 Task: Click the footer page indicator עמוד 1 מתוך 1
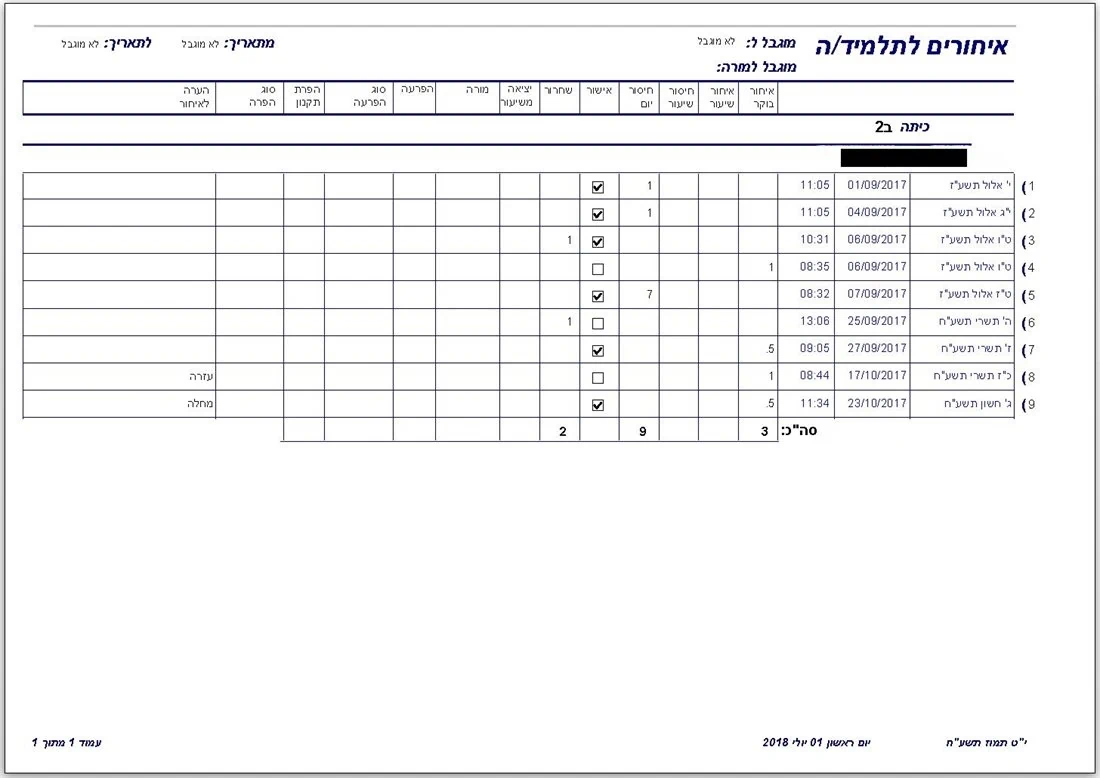point(67,742)
